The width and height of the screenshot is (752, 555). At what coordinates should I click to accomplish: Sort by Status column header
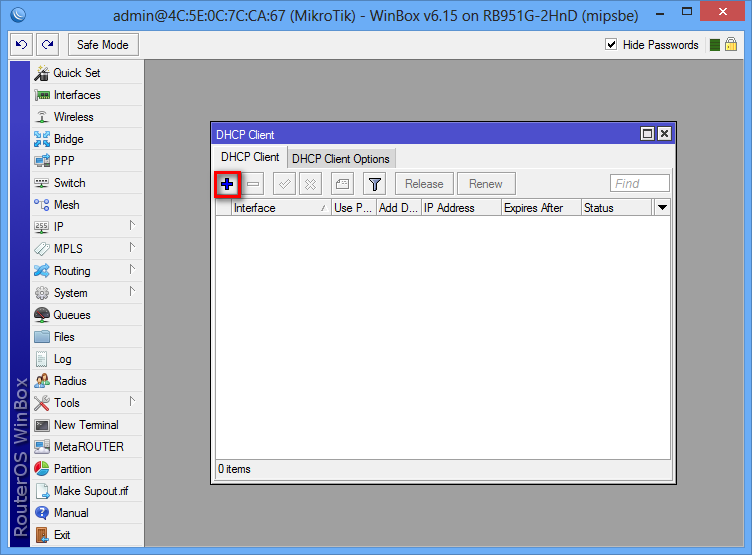(x=617, y=208)
